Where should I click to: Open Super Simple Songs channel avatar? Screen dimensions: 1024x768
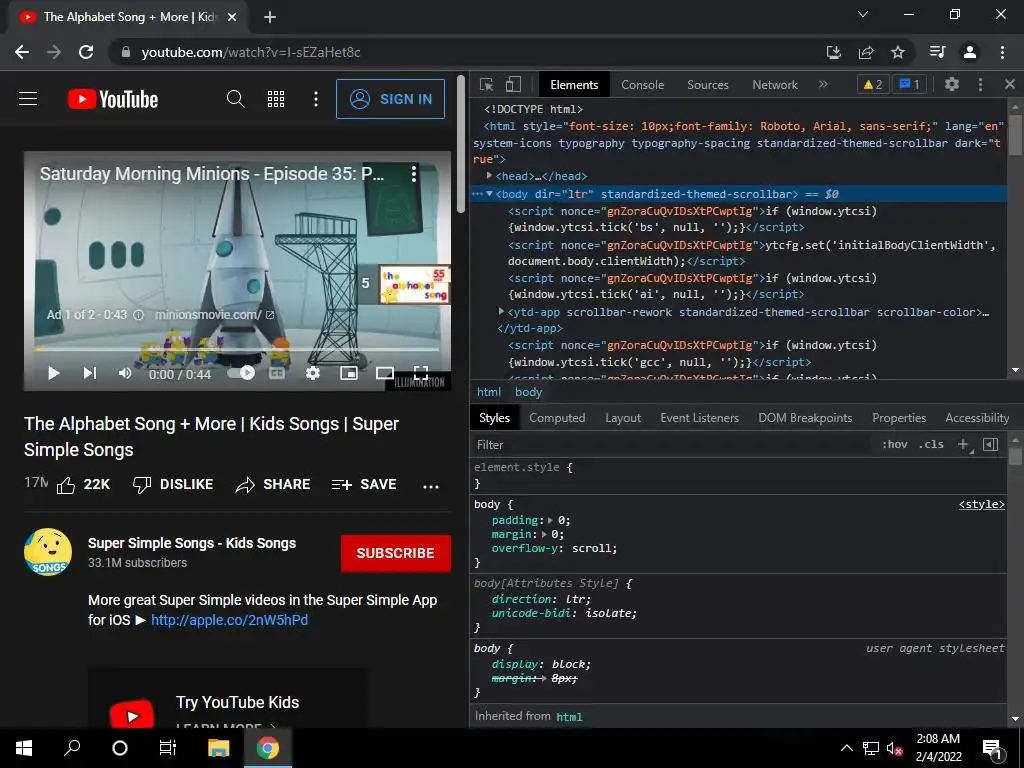pyautogui.click(x=48, y=552)
